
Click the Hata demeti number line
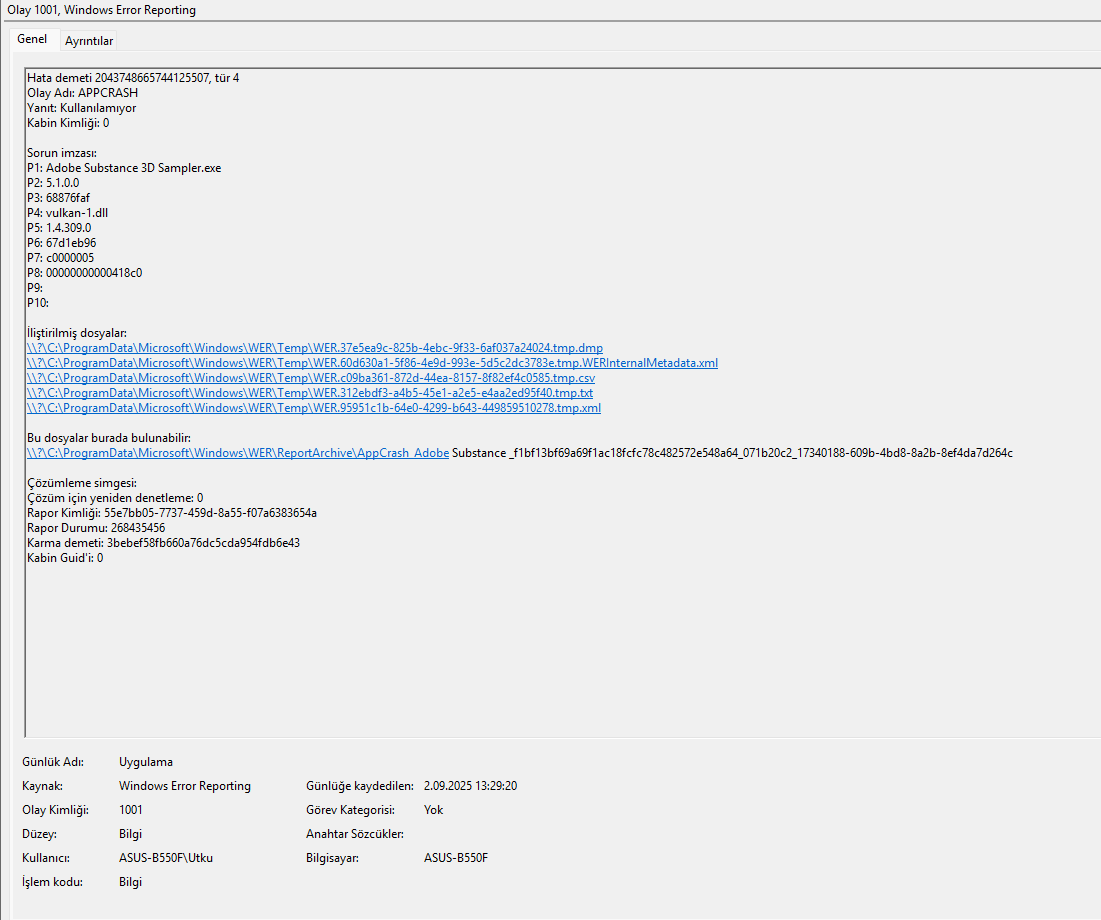[133, 78]
